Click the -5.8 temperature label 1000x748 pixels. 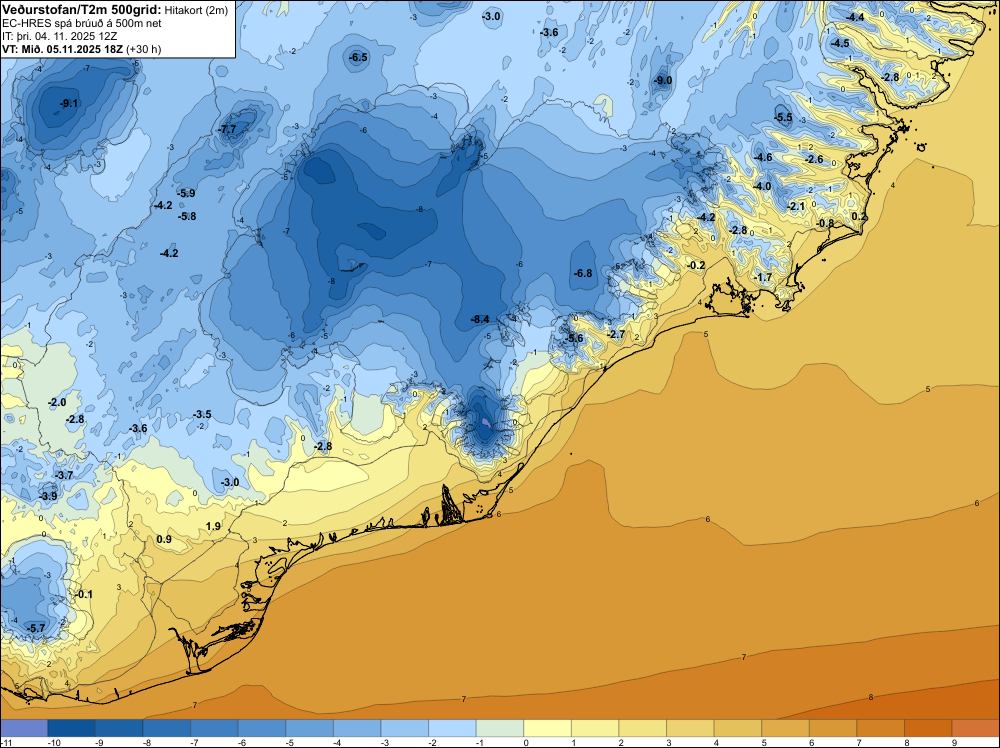[x=187, y=216]
